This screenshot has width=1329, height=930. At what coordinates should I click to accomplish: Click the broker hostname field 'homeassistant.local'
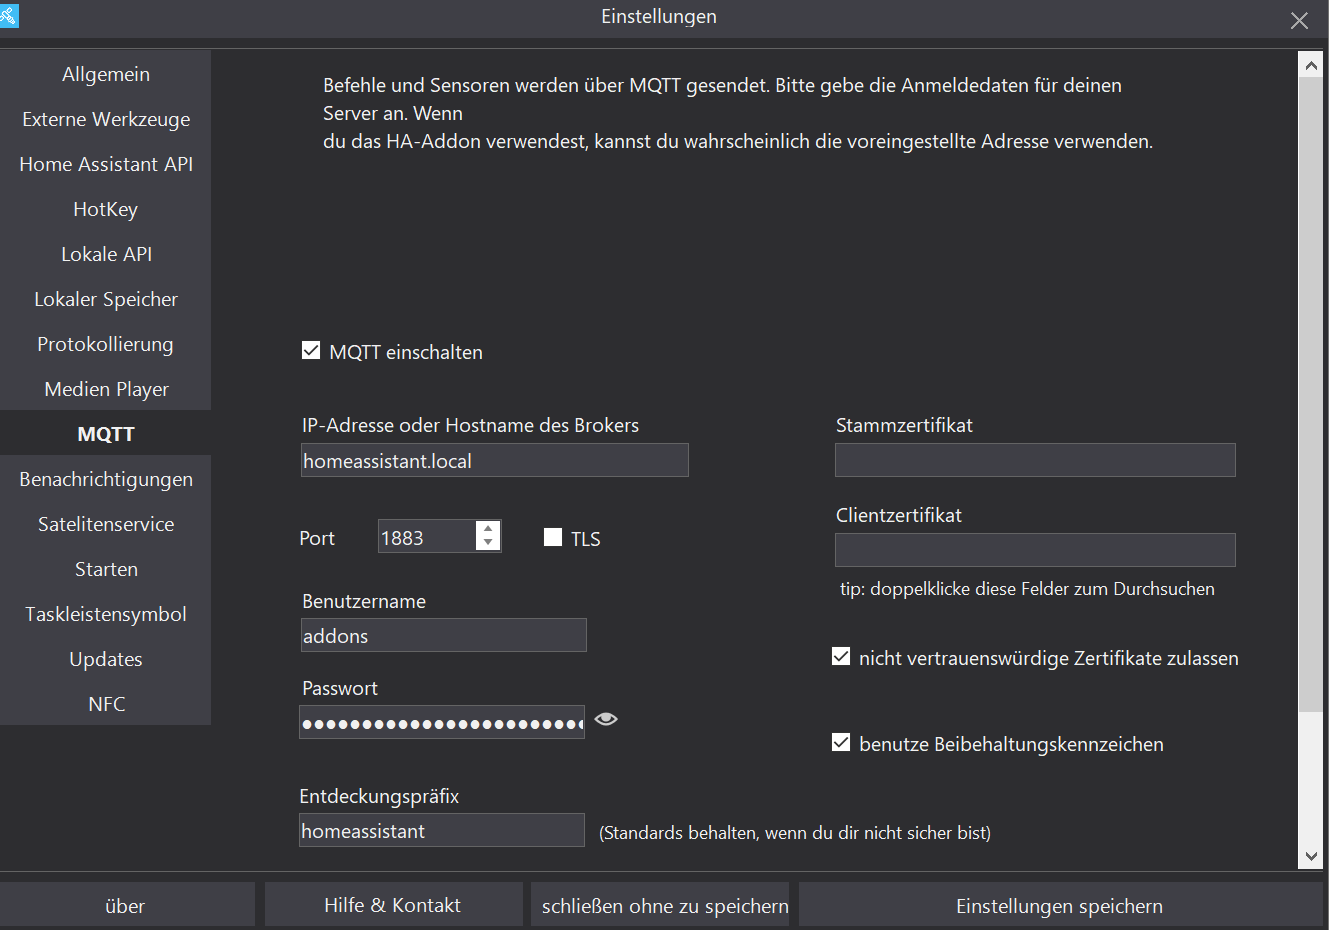coord(495,460)
